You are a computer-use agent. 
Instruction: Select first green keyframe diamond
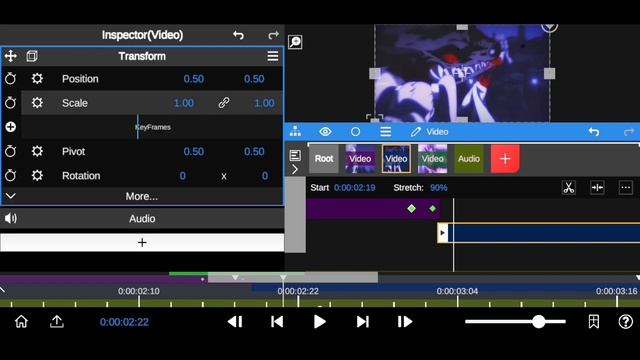pyautogui.click(x=411, y=209)
